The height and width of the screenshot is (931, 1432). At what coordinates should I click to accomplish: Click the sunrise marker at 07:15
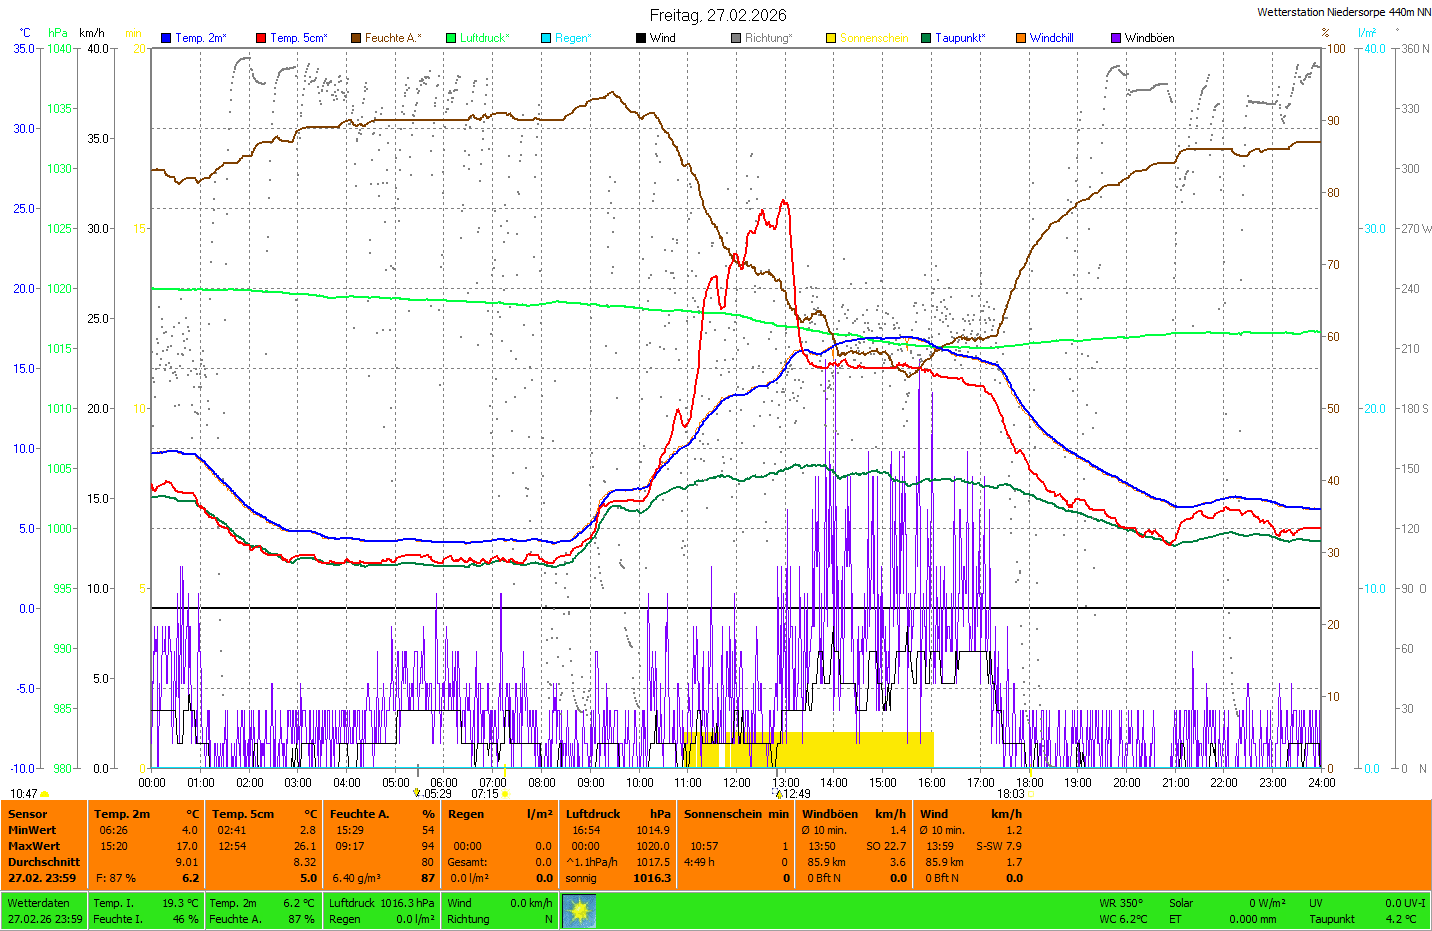504,794
